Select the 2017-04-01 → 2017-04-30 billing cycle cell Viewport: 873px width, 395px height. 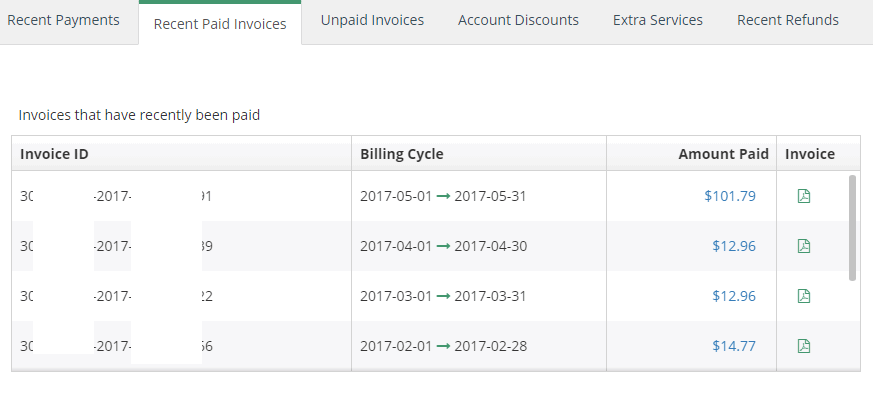(x=479, y=246)
